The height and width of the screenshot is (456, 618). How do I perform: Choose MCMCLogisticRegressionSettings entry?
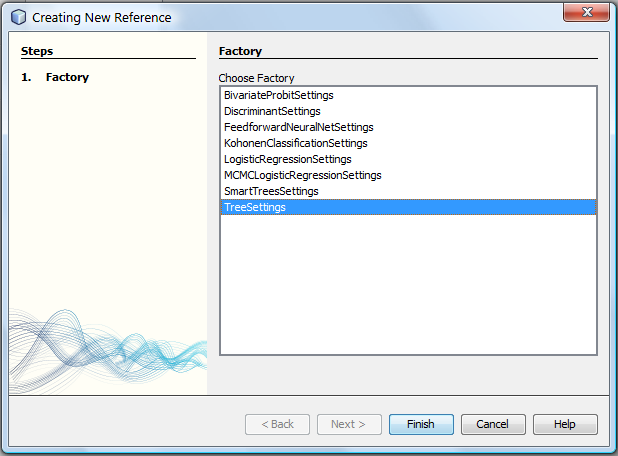coord(408,175)
